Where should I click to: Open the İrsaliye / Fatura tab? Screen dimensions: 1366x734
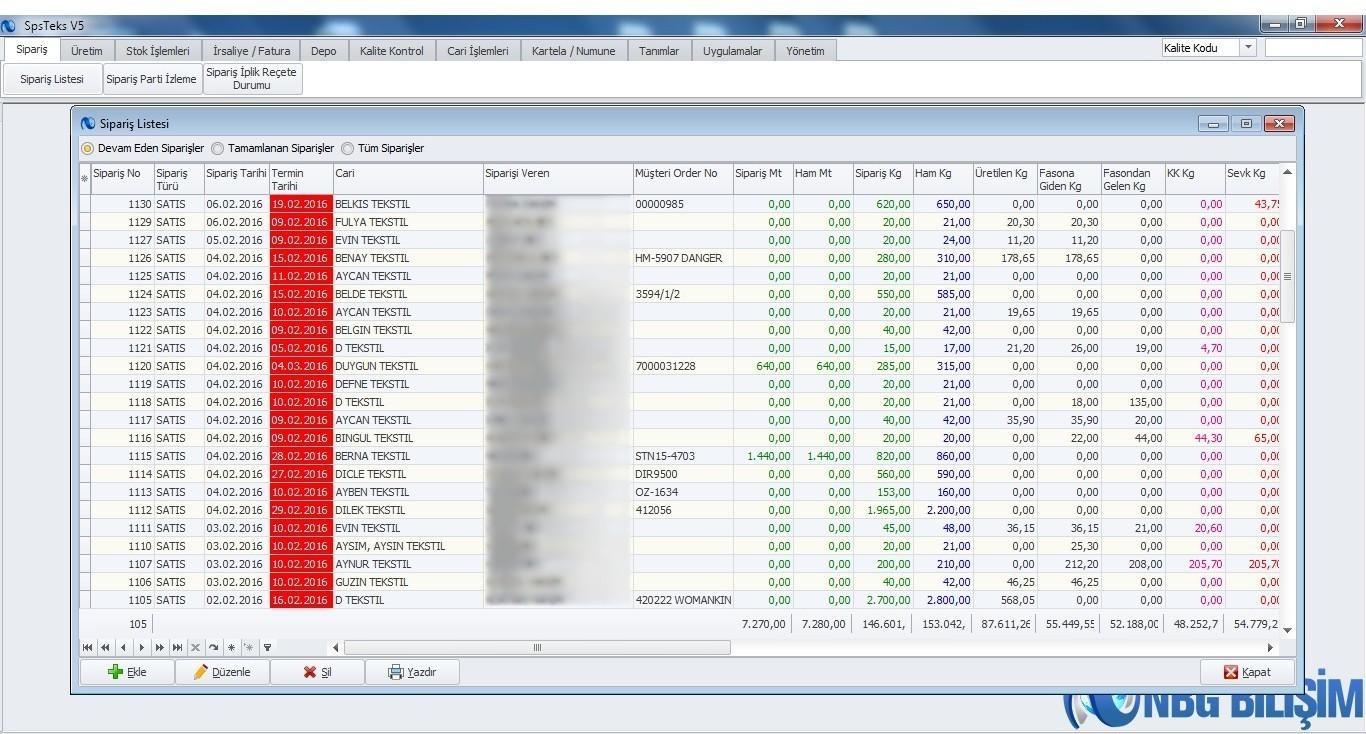(252, 51)
